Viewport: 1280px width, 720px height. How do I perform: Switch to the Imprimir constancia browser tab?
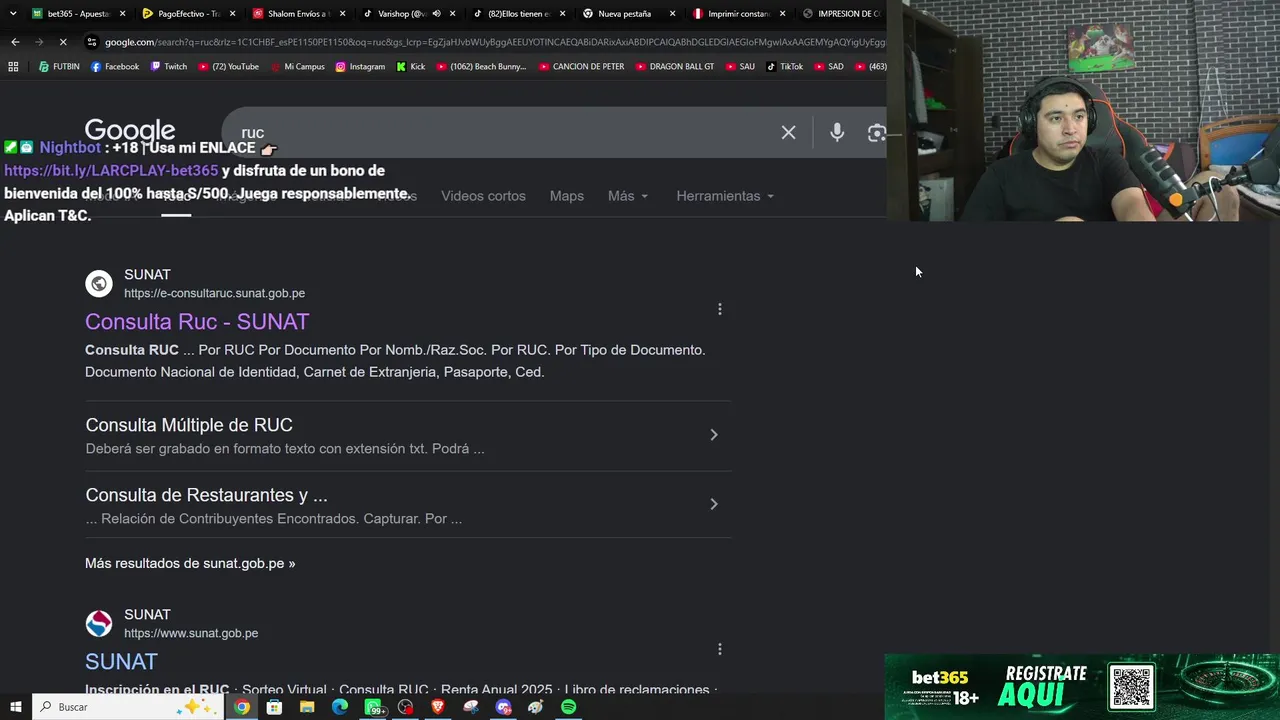tap(739, 14)
